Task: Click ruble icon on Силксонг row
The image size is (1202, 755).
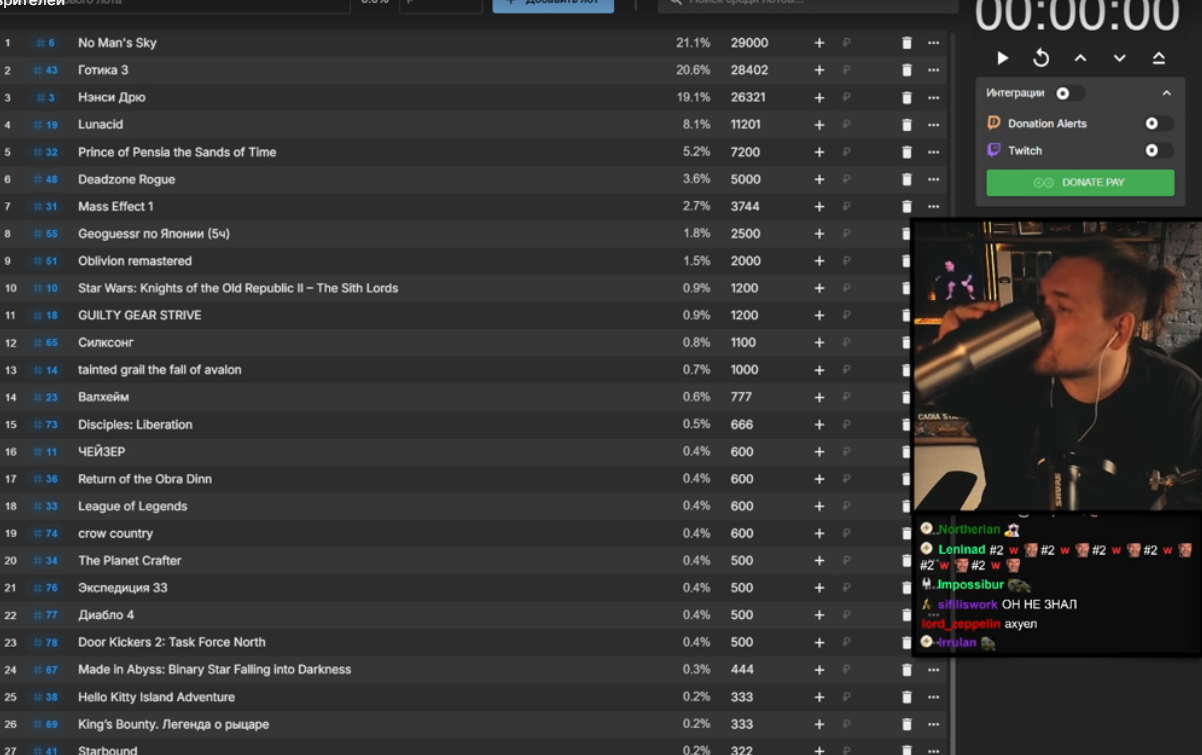Action: [846, 342]
